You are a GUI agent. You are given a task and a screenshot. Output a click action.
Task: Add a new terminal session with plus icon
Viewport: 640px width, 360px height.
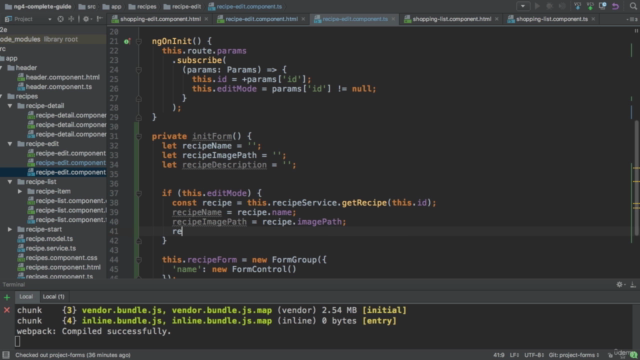[x=7, y=297]
